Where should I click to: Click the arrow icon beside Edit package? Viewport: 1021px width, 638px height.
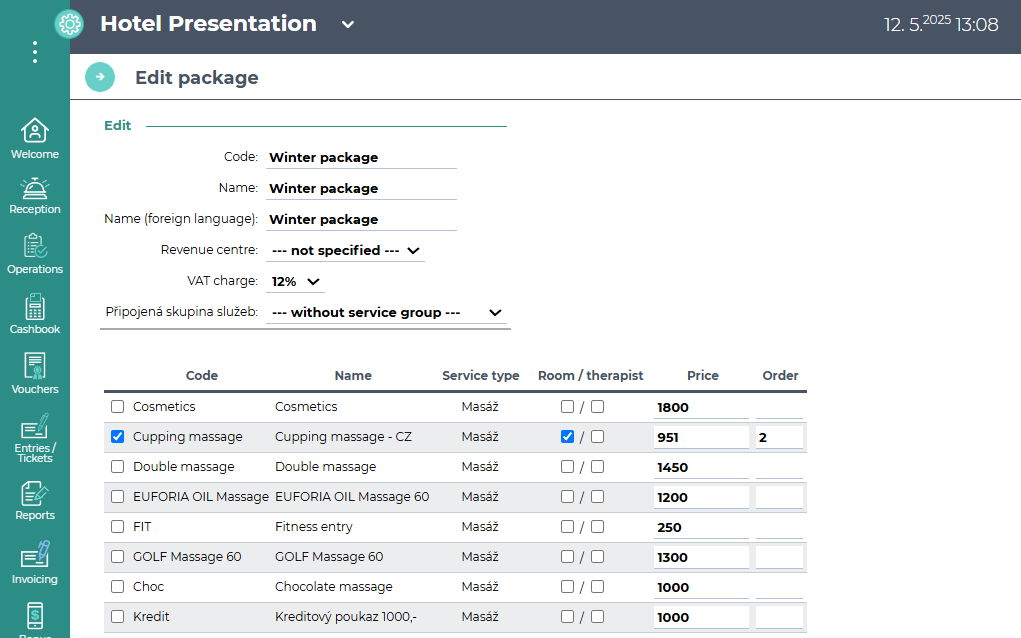(100, 77)
